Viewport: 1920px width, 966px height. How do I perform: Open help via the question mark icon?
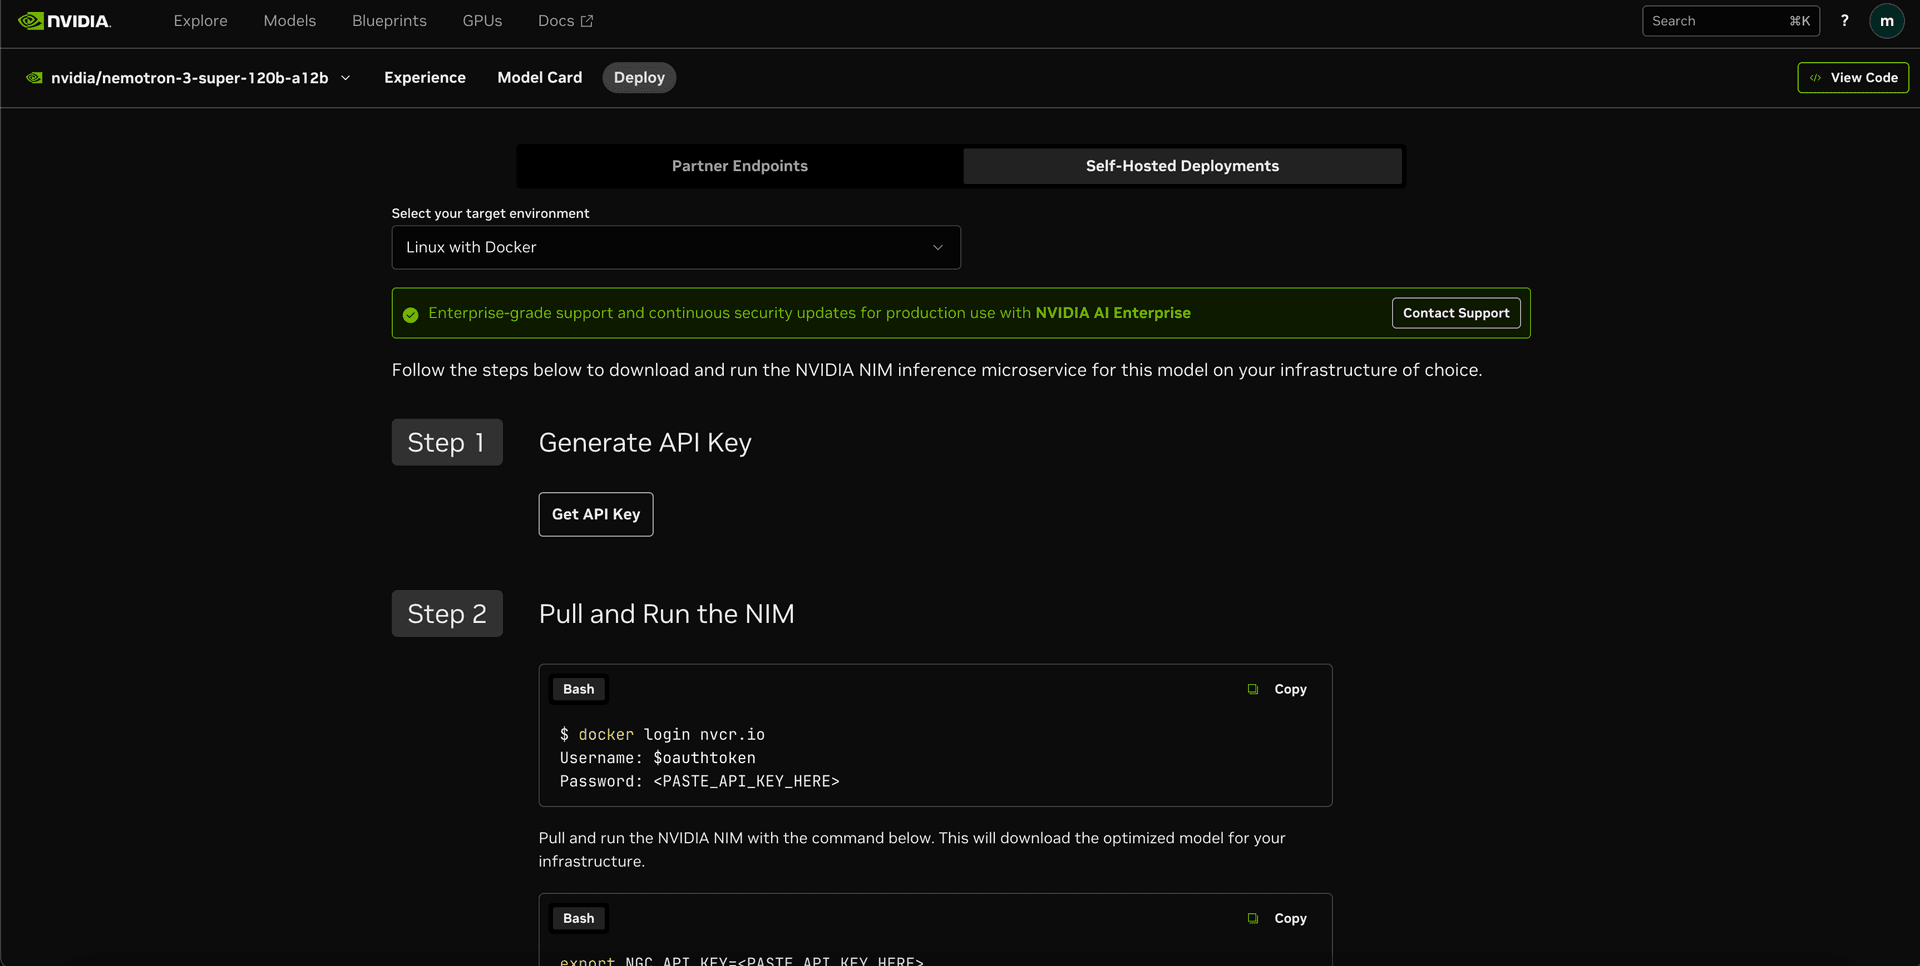point(1845,20)
